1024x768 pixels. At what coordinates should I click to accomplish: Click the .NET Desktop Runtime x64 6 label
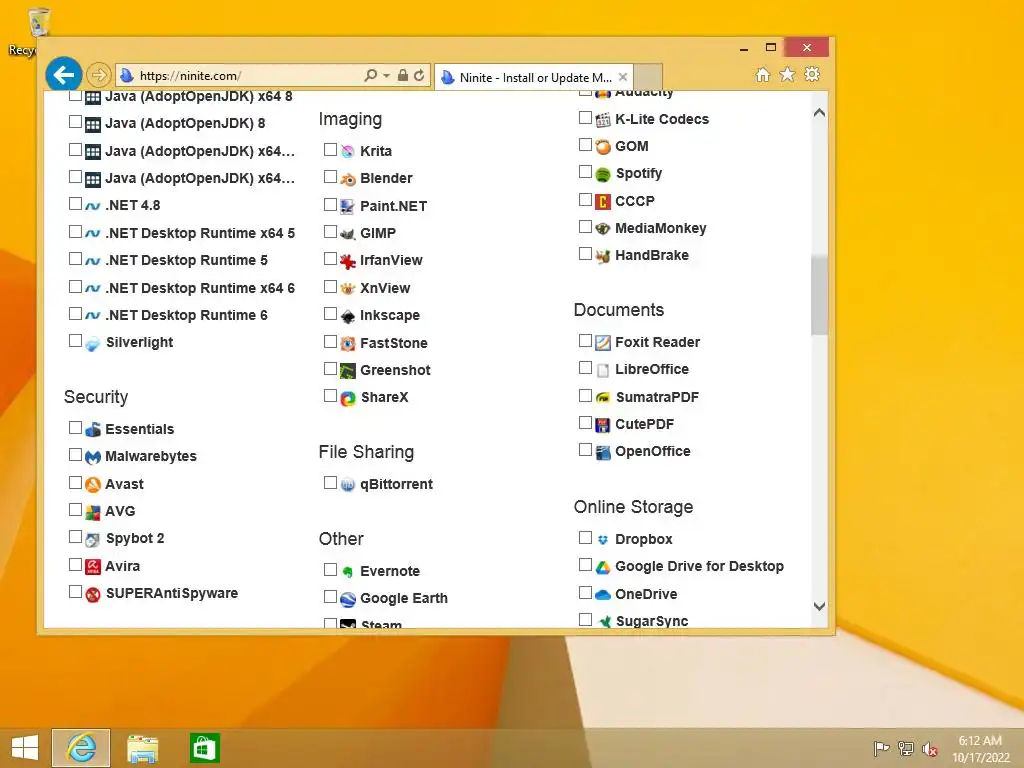coord(200,288)
